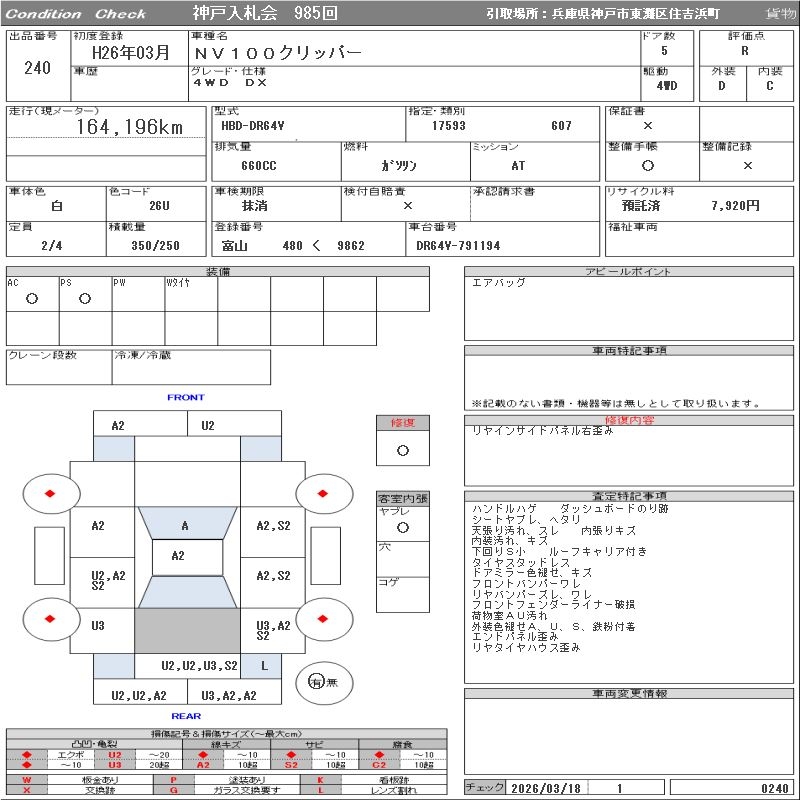Click the chassis number DR64V-791194
This screenshot has height=800, width=800.
(458, 246)
